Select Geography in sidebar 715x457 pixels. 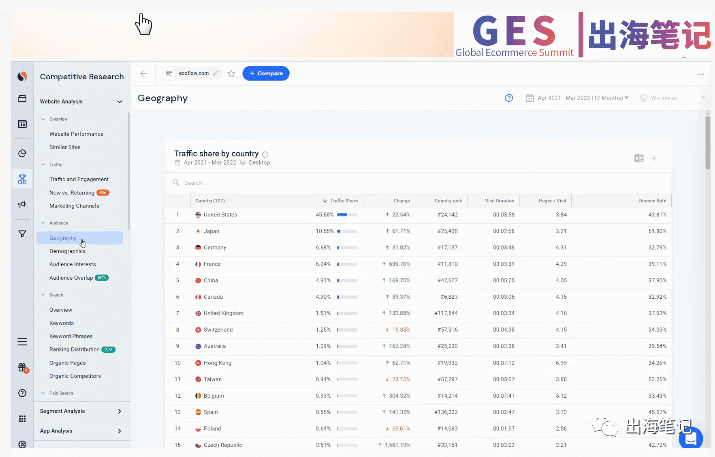point(80,238)
